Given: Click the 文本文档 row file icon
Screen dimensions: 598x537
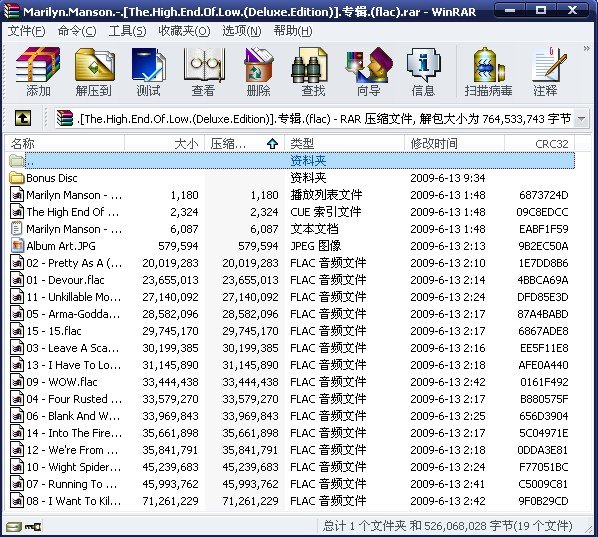Looking at the screenshot, I should pos(17,229).
